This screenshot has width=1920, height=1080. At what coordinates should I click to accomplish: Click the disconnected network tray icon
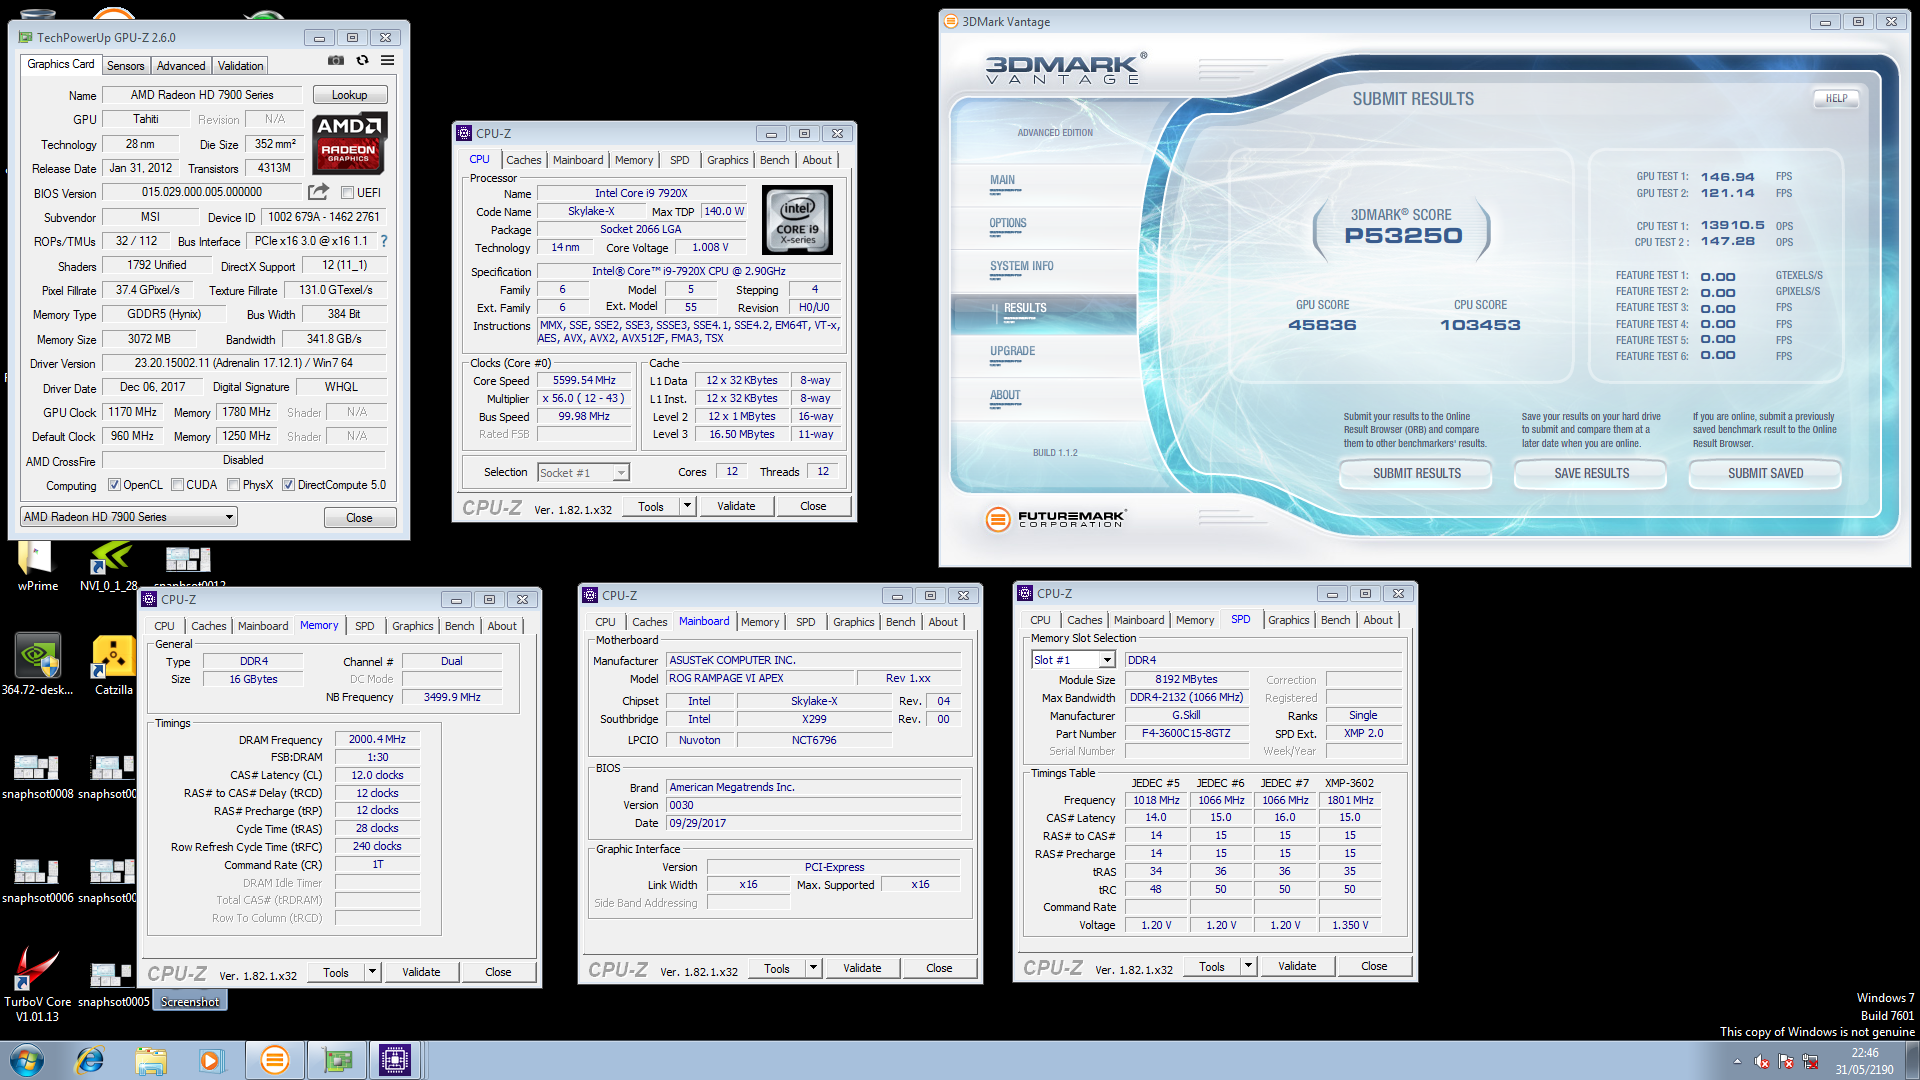[1810, 1061]
